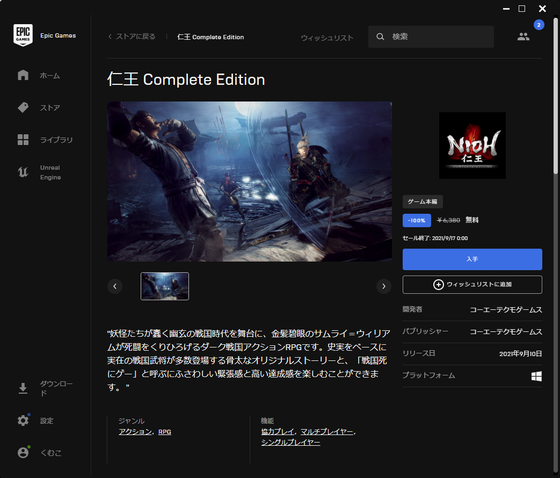Click the release date 2021年9月10日
560x478 pixels.
(520, 354)
